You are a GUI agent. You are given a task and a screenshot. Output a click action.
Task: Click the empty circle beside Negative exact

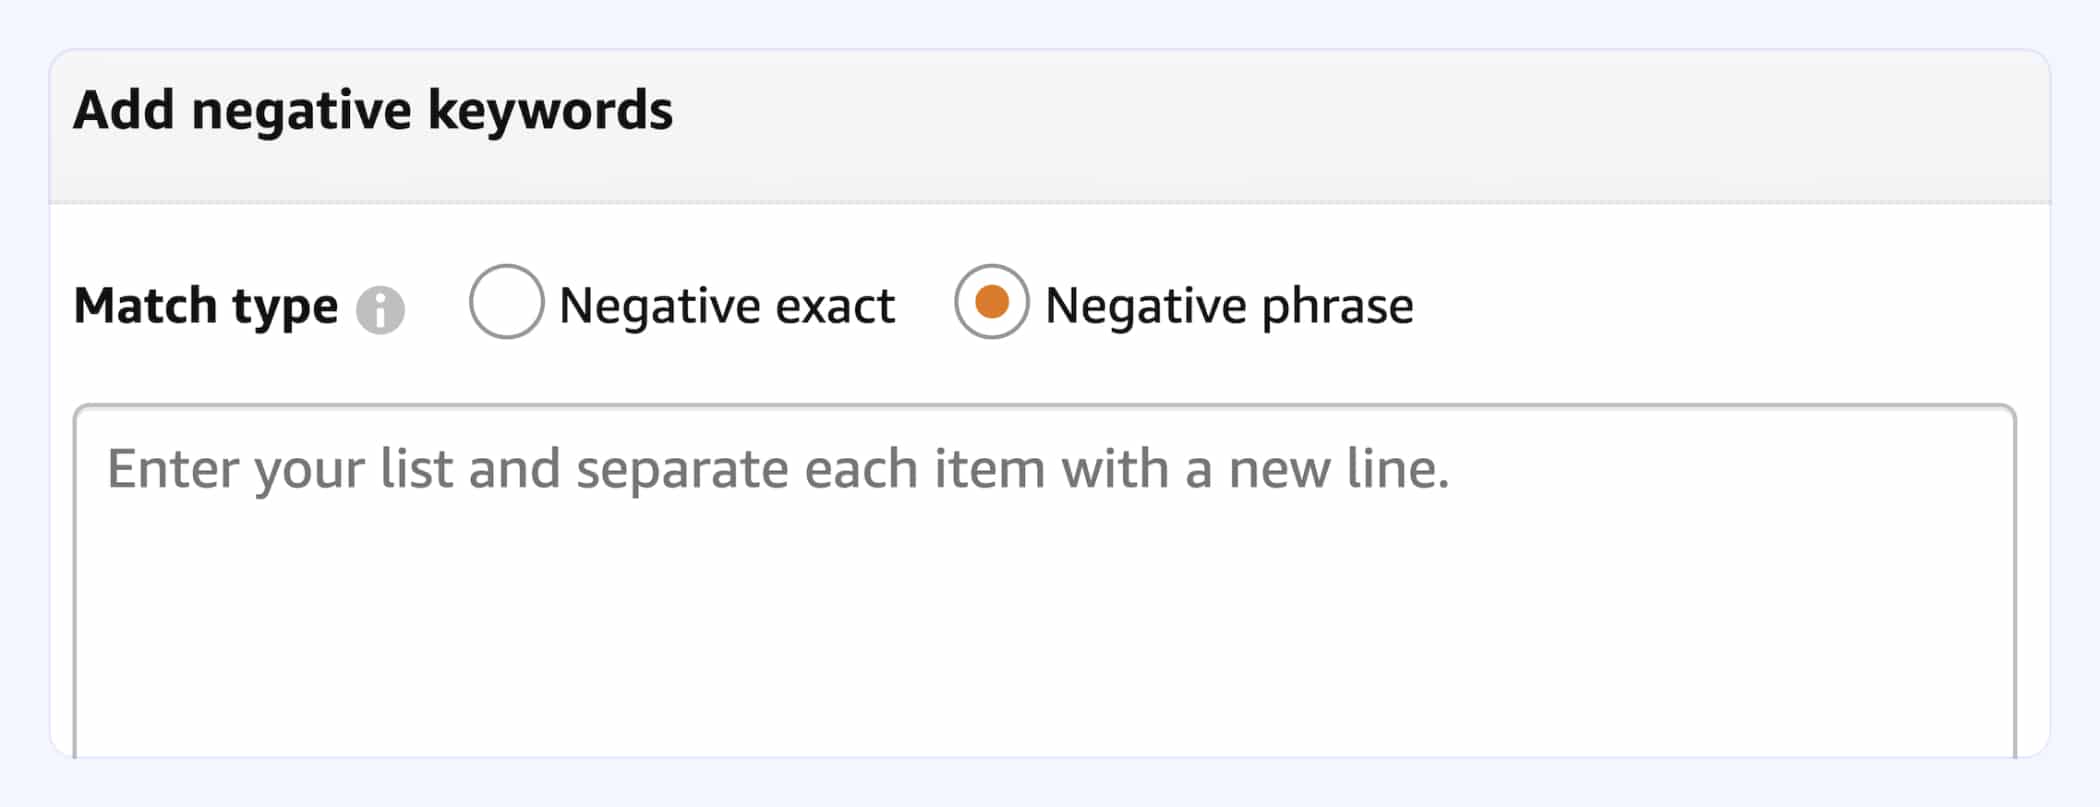click(506, 302)
